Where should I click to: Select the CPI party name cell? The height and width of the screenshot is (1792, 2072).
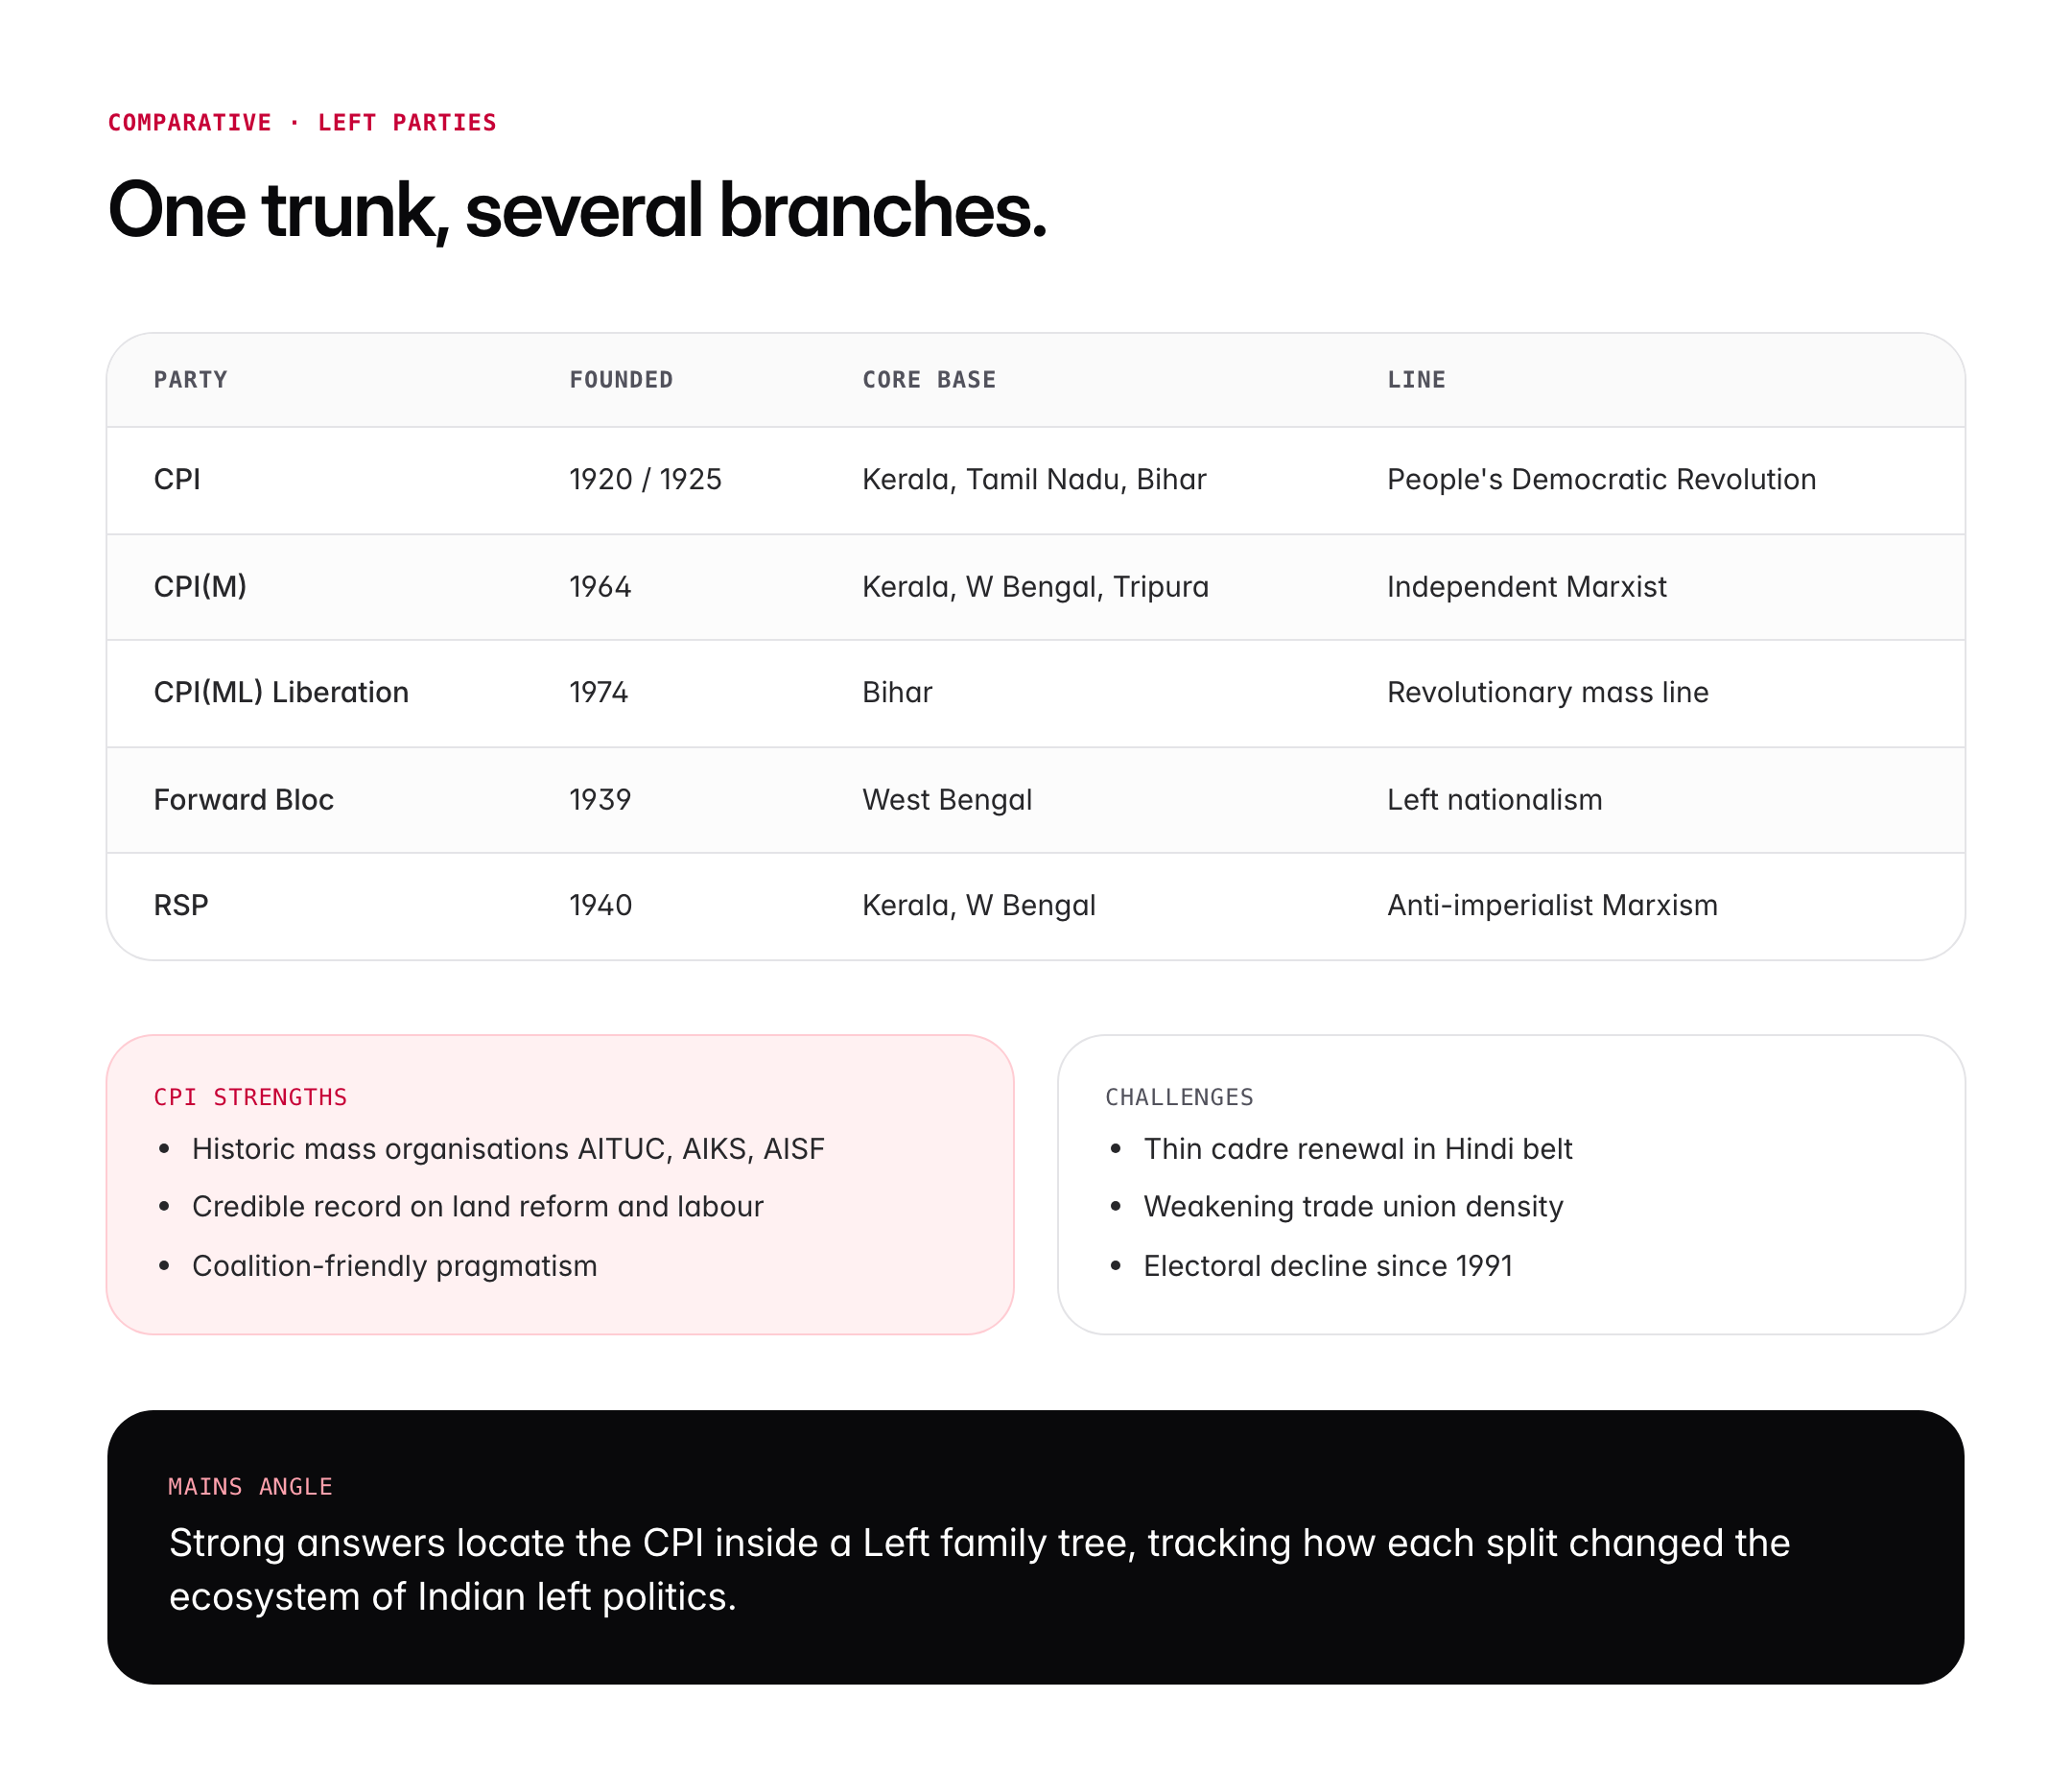(177, 480)
